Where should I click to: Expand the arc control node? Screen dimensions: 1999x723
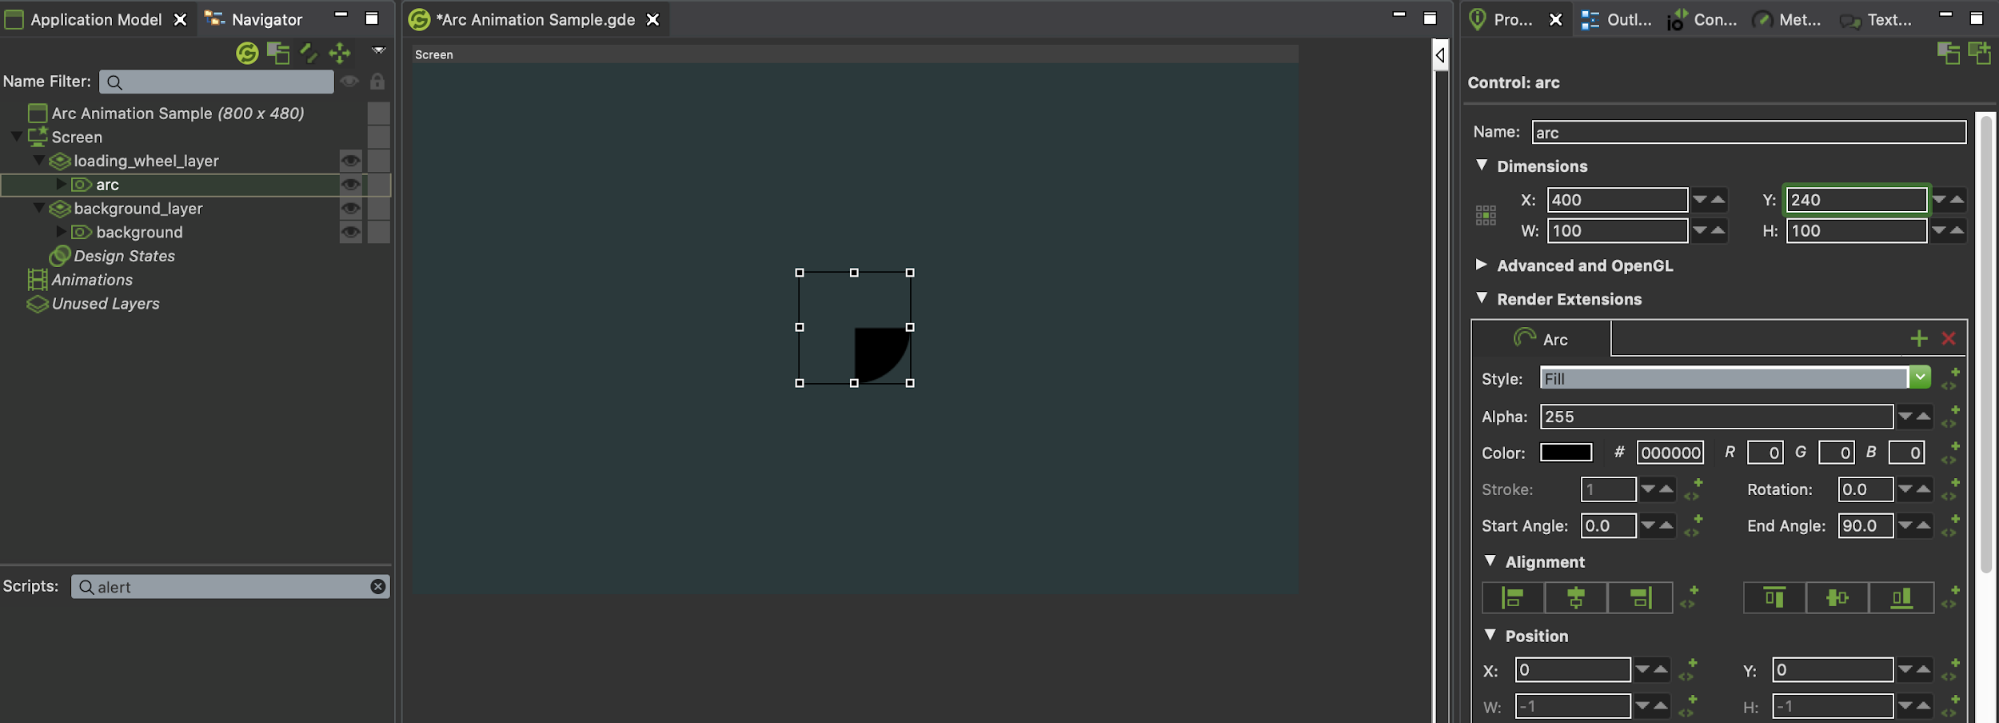[x=61, y=184]
